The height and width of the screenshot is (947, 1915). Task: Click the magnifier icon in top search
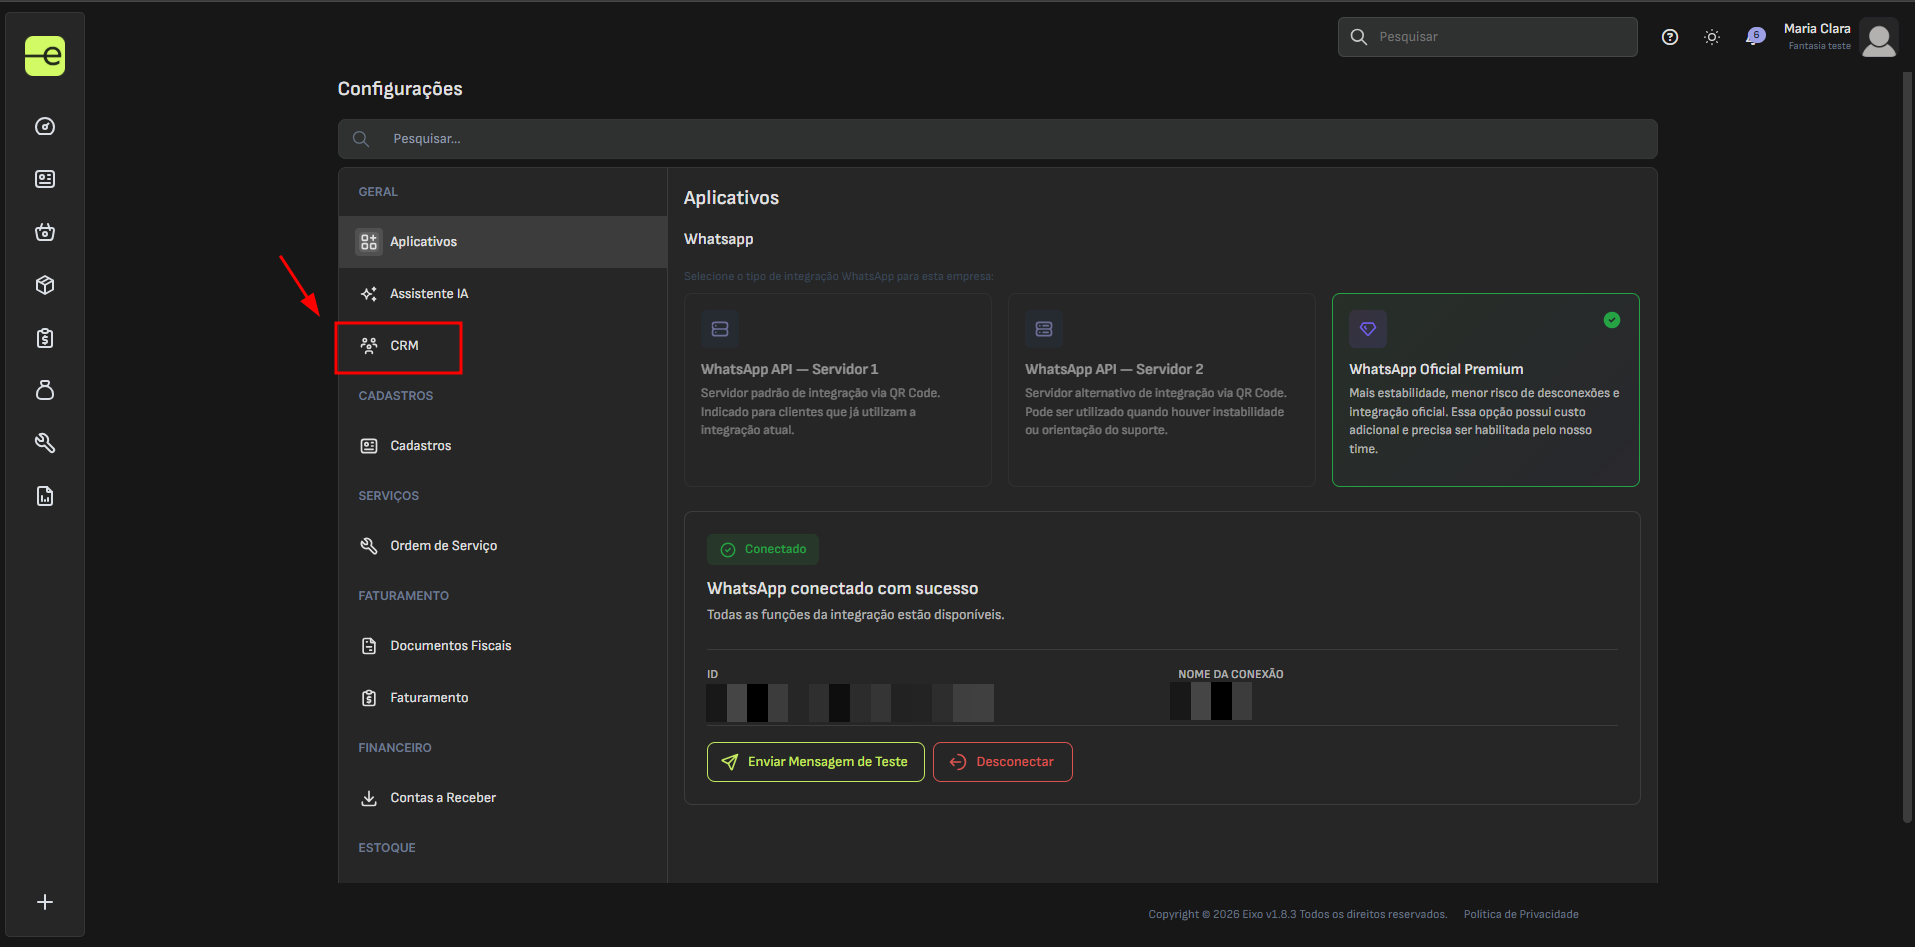pyautogui.click(x=1359, y=37)
